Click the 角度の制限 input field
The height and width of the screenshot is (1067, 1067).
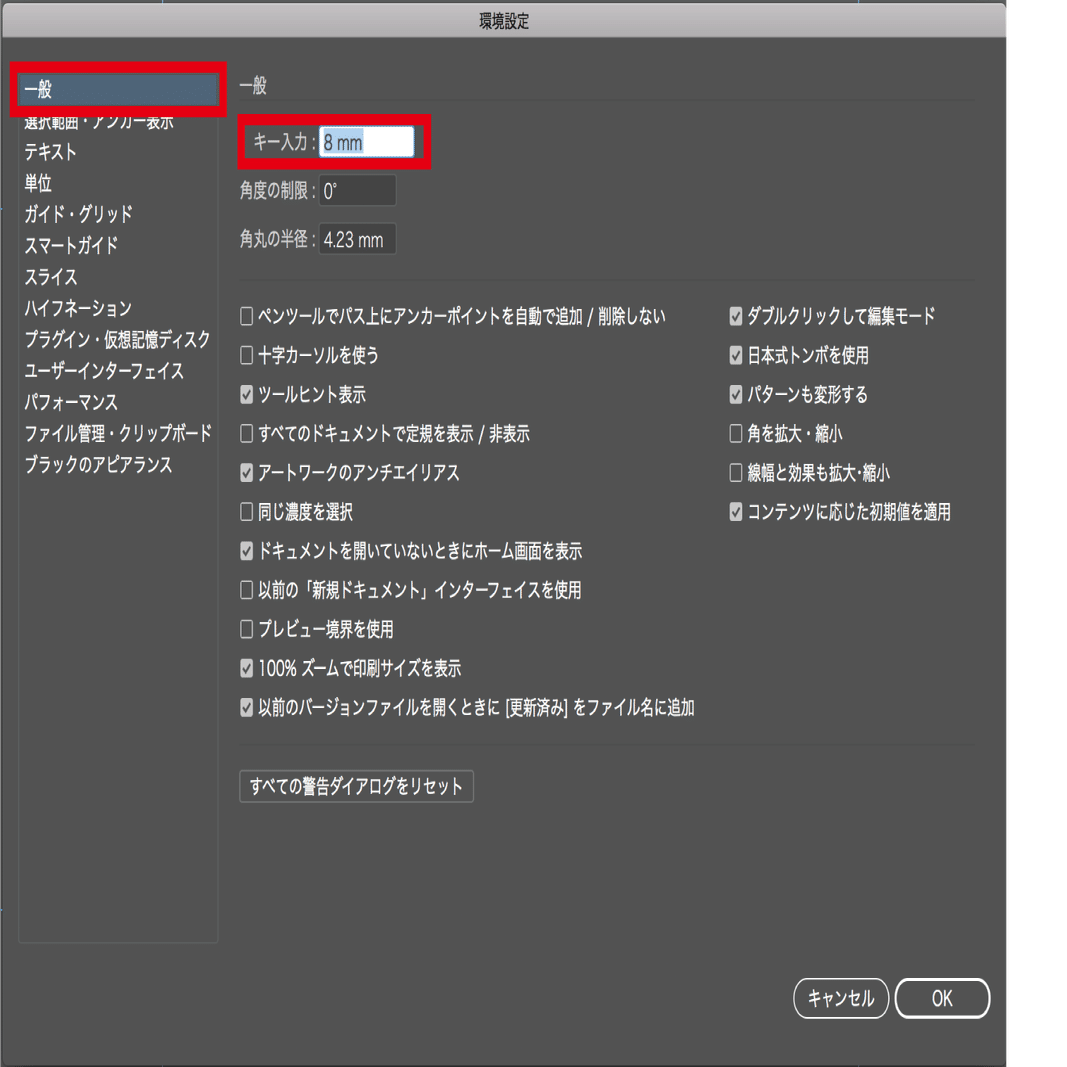click(x=357, y=191)
